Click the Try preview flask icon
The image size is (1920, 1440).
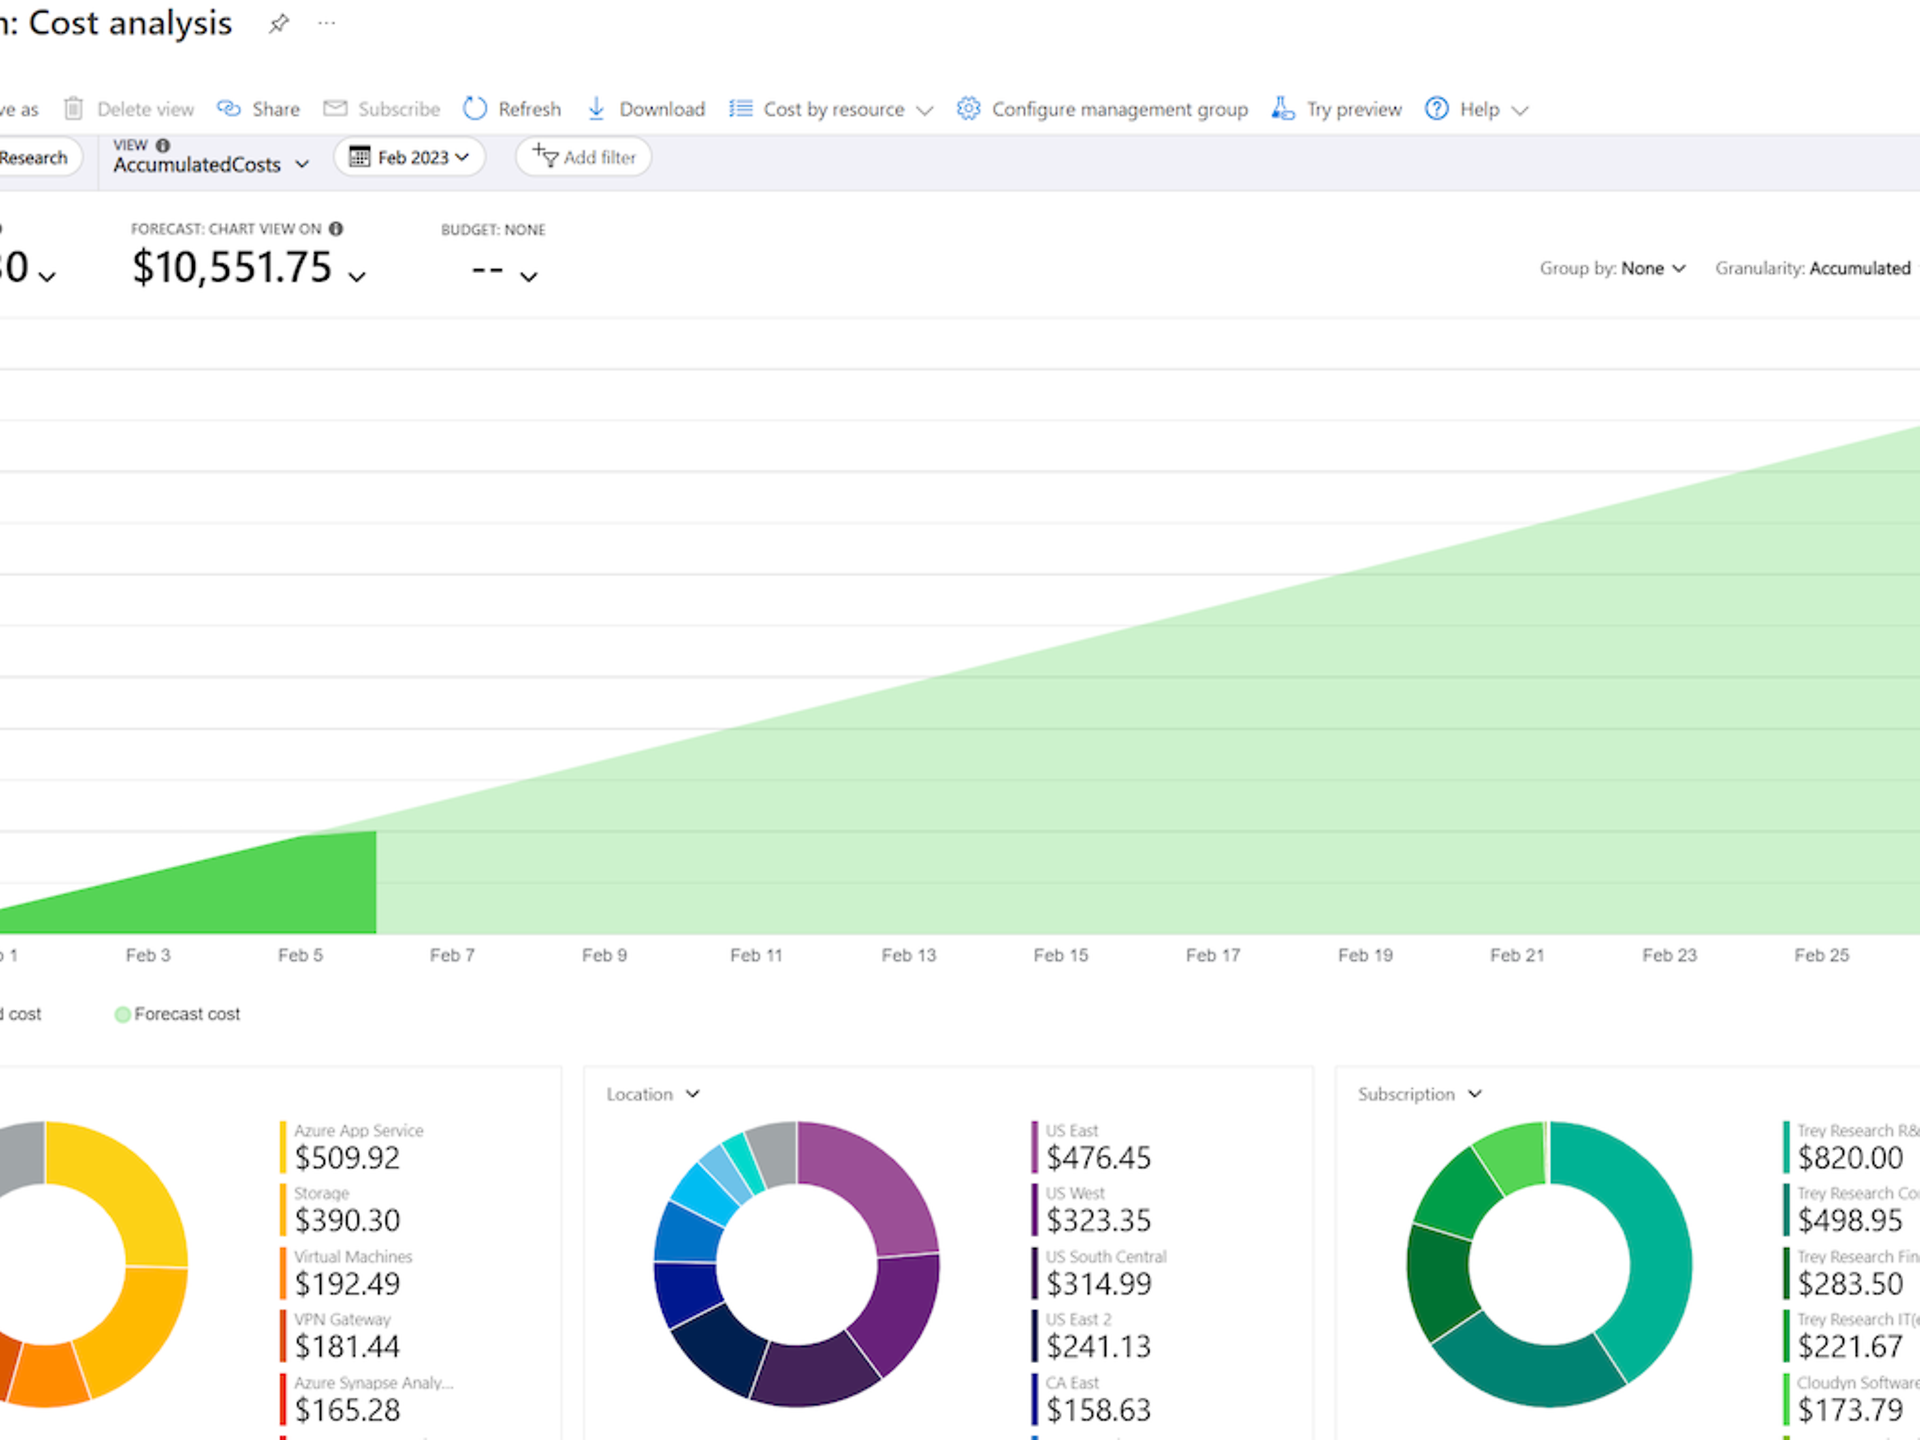(1281, 108)
